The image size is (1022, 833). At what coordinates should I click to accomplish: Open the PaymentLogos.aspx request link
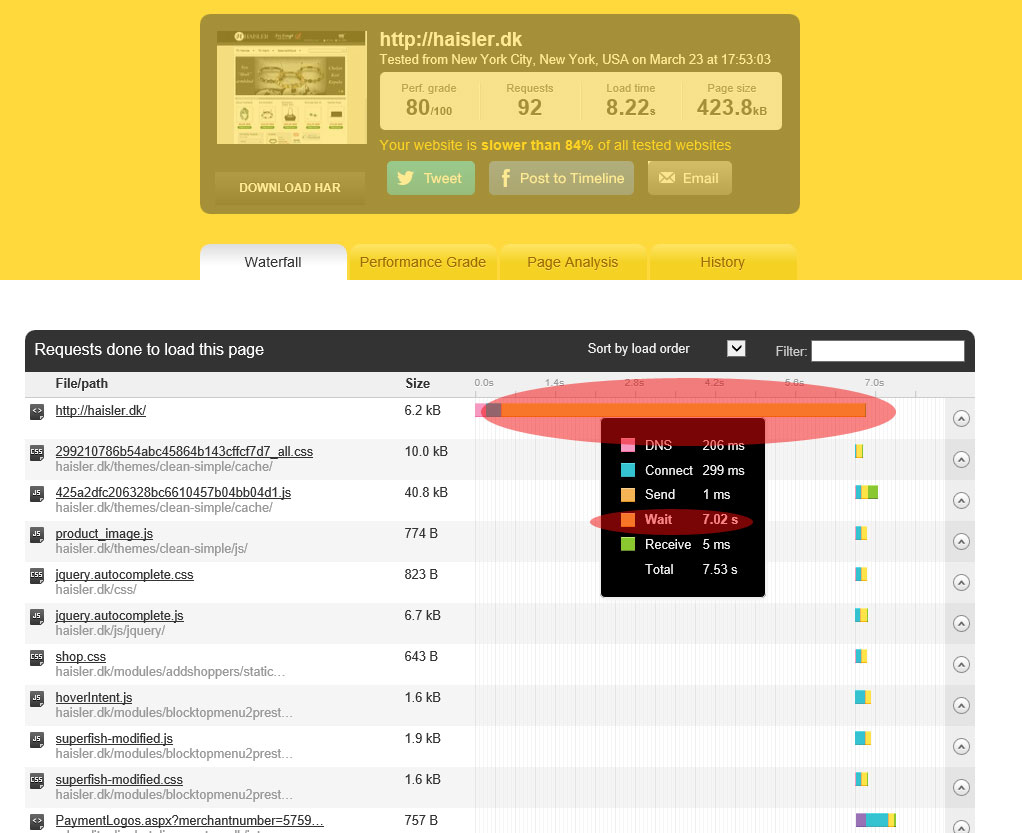(190, 821)
